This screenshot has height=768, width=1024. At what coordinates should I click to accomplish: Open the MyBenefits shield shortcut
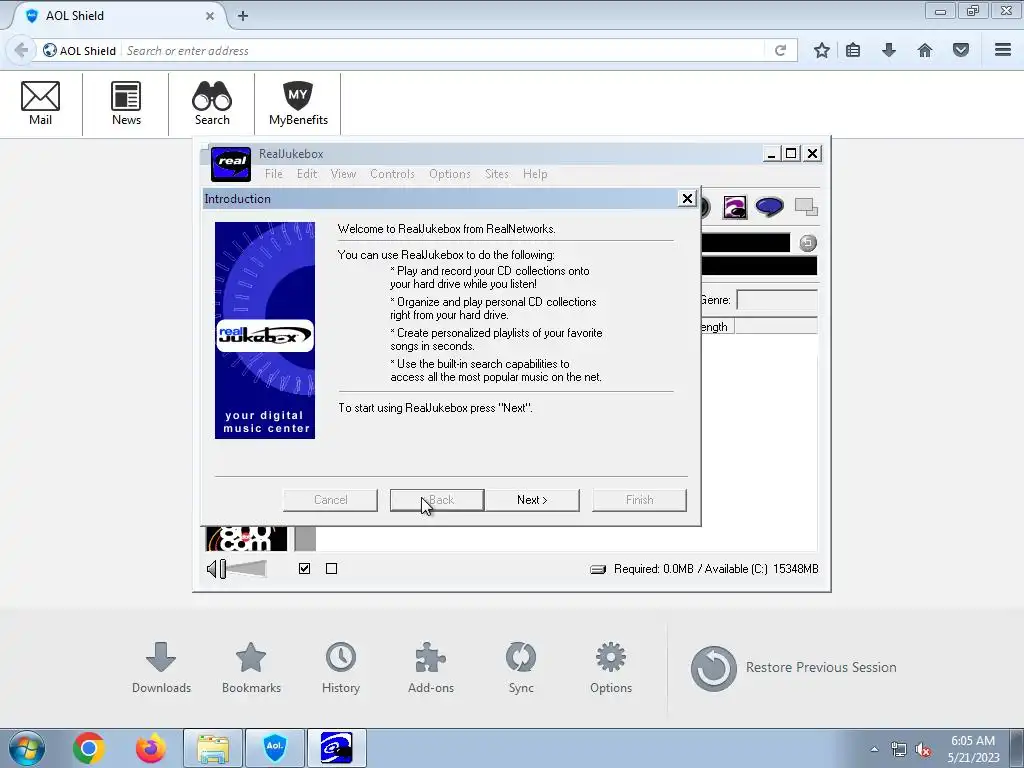[298, 103]
